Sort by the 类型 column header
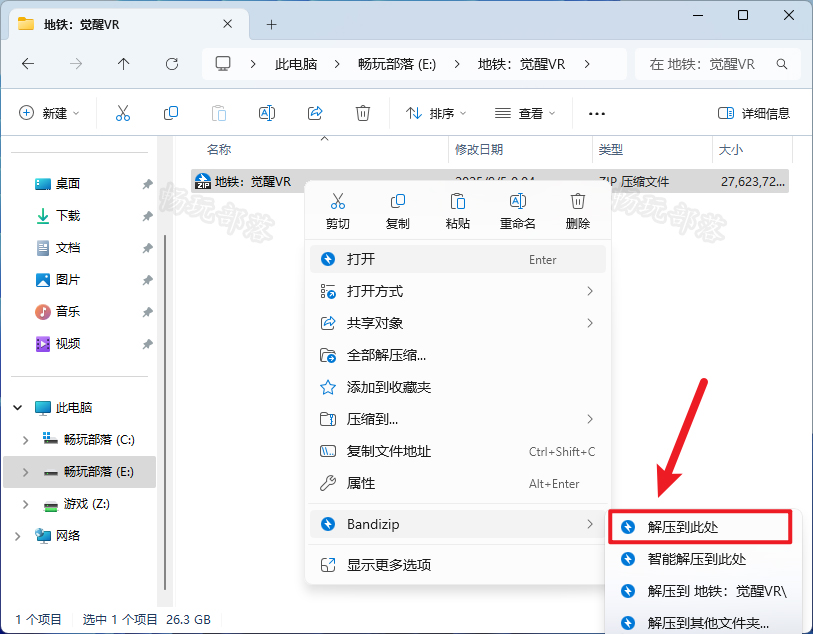This screenshot has height=634, width=813. 653,150
